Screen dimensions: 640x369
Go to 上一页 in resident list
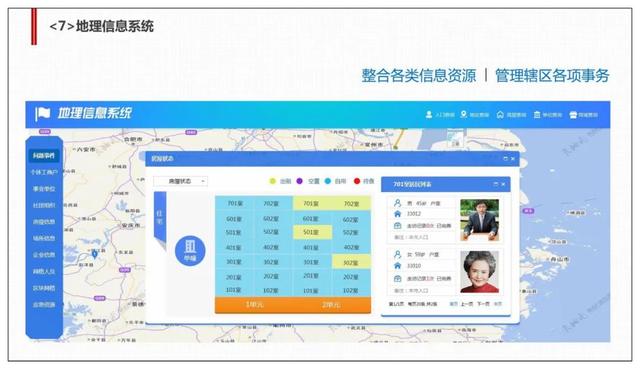point(467,304)
